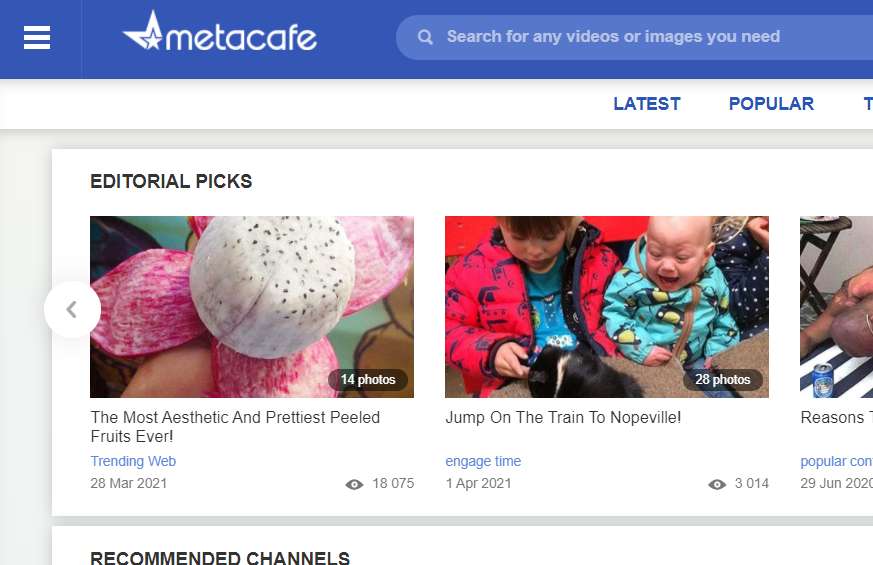
Task: Click the 28 photos badge
Action: 723,380
